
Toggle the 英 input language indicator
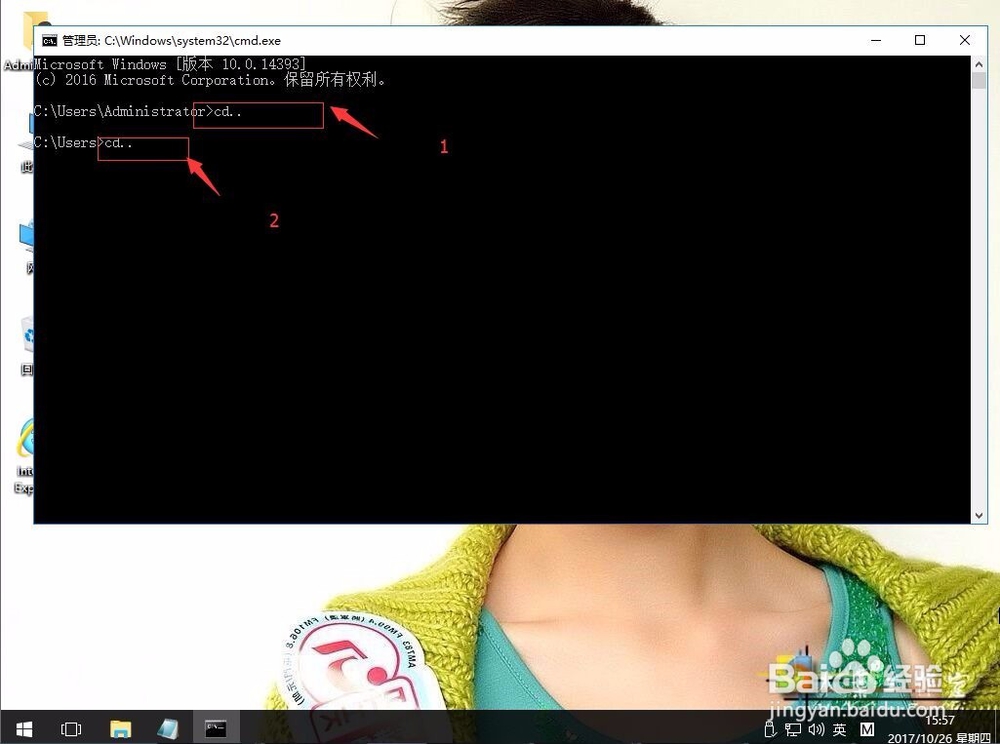pos(839,729)
